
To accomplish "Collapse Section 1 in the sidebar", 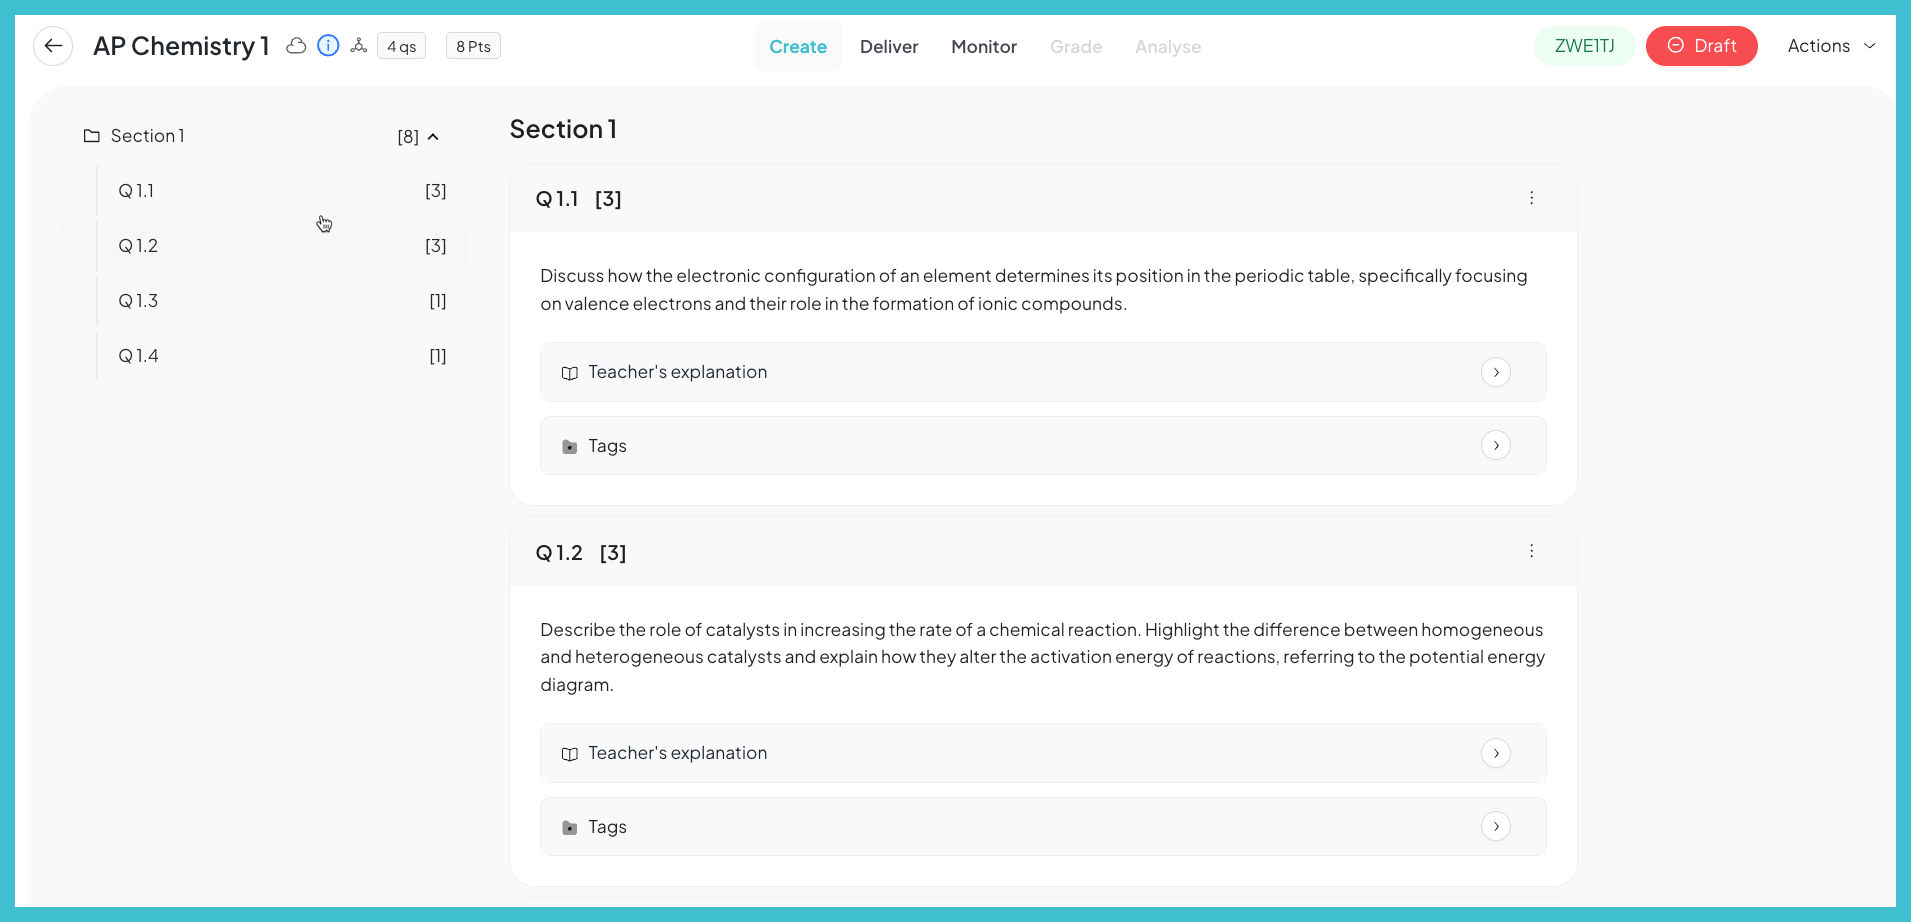I will click(433, 137).
